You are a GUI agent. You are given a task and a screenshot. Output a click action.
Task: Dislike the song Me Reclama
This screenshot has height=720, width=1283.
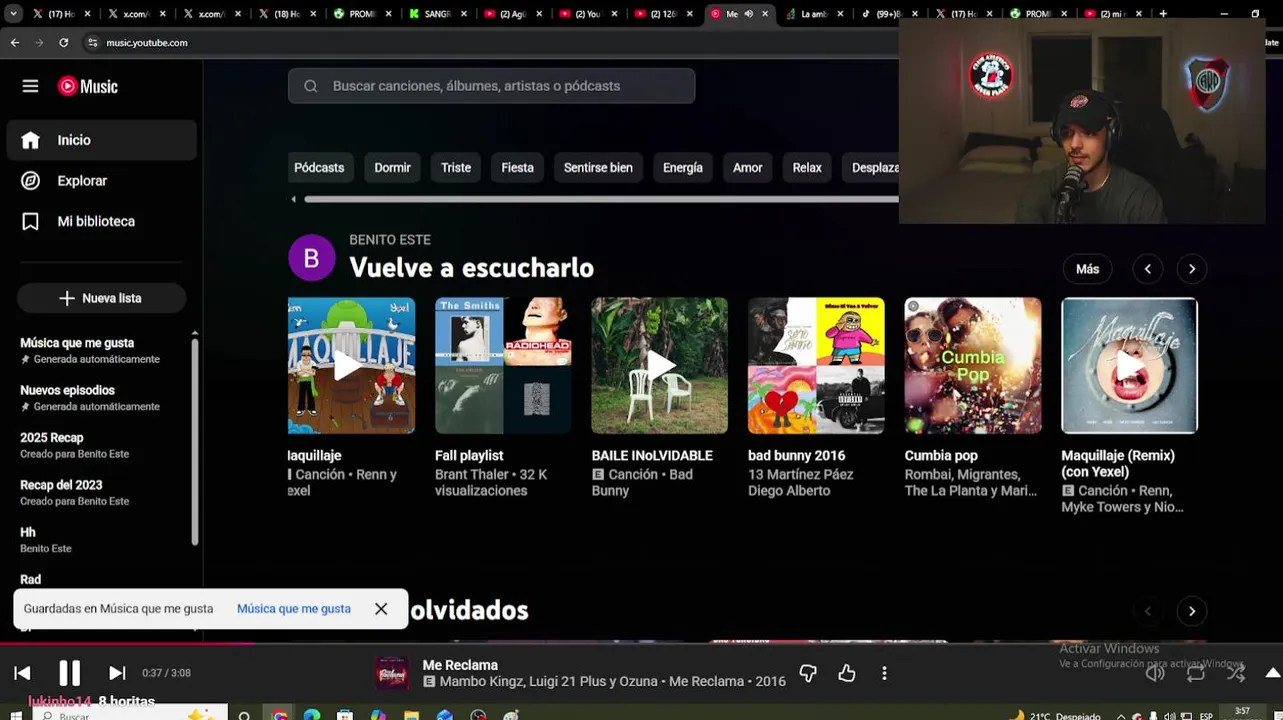pos(808,673)
